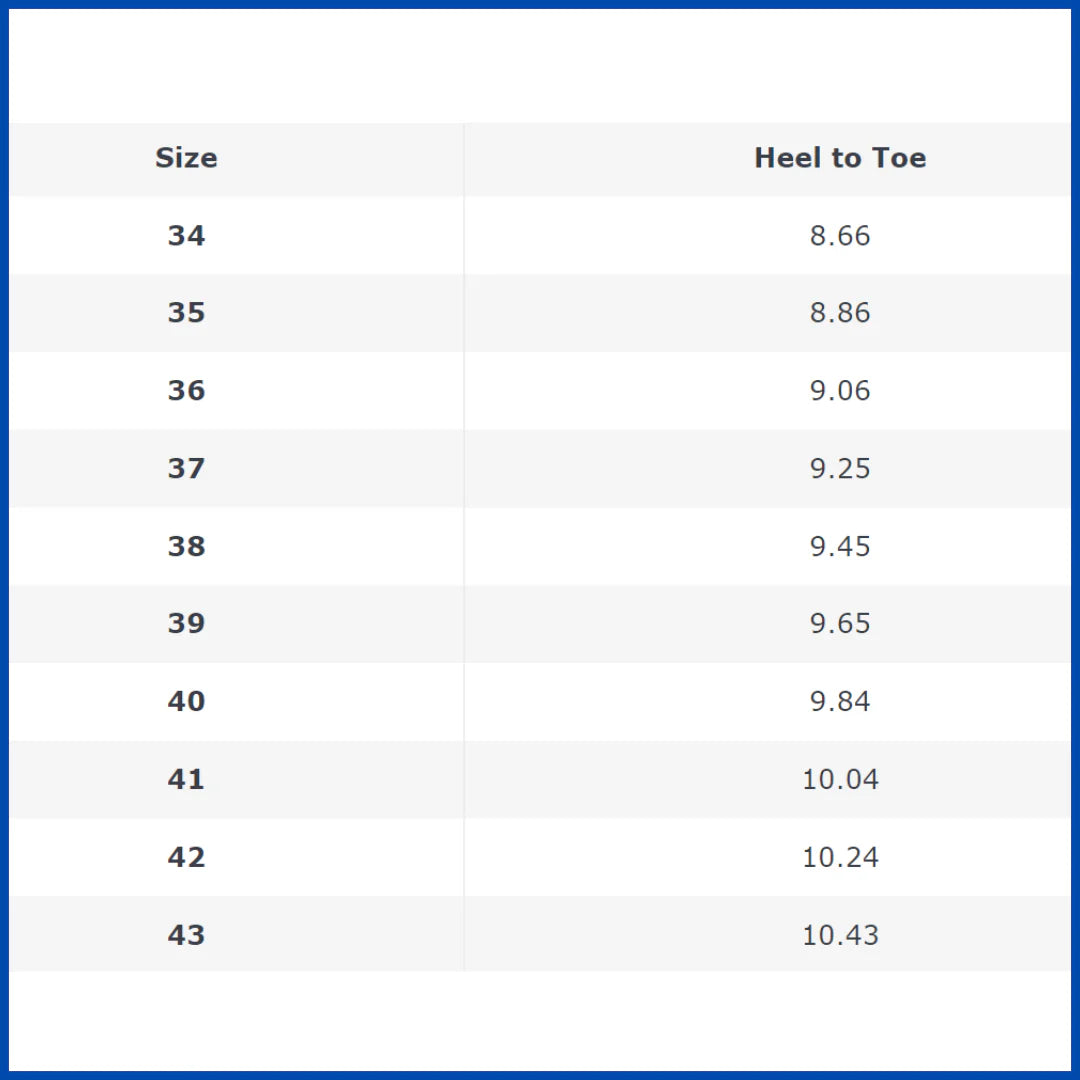The width and height of the screenshot is (1080, 1080).
Task: Click size 36 cell
Action: point(186,390)
